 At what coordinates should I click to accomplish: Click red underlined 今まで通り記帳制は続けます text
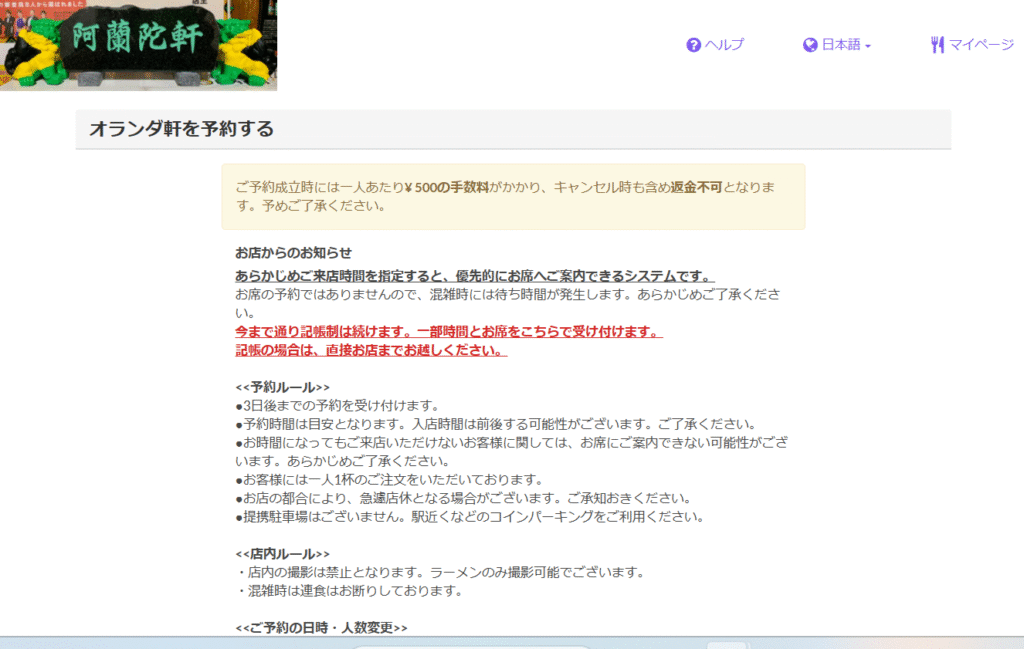coord(448,332)
